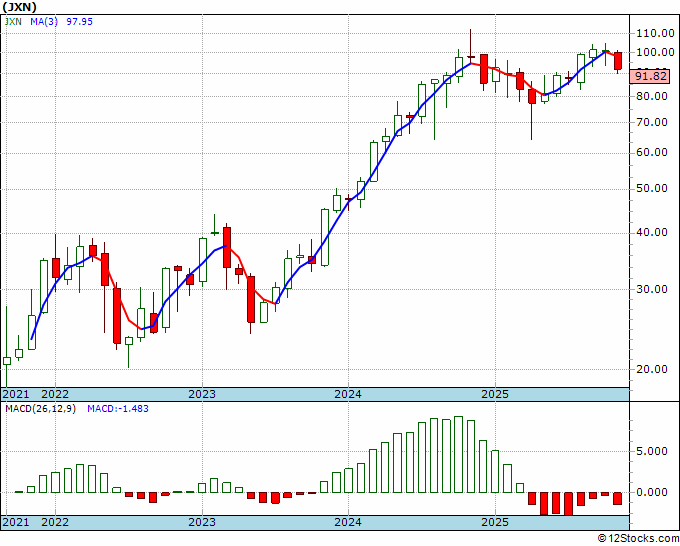The height and width of the screenshot is (546, 680).
Task: Click the 60.00 price axis label
Action: click(651, 153)
